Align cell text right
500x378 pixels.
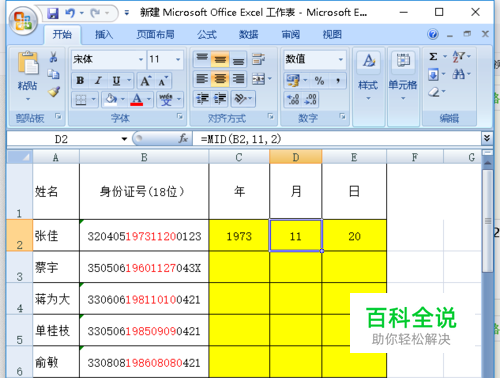coord(238,79)
